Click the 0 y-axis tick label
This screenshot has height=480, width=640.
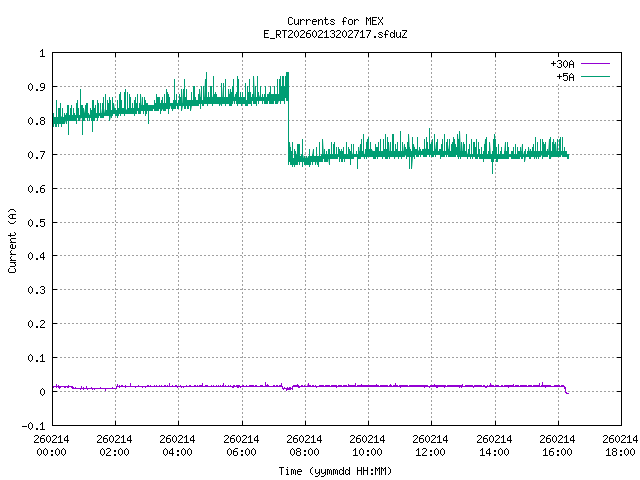coord(41,392)
